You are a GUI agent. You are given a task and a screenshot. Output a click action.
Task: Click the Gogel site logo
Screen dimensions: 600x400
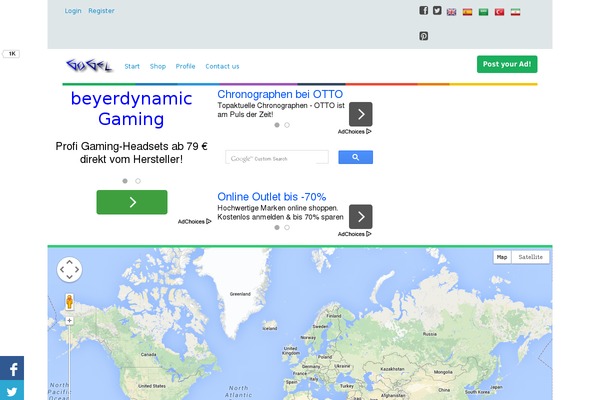[89, 66]
